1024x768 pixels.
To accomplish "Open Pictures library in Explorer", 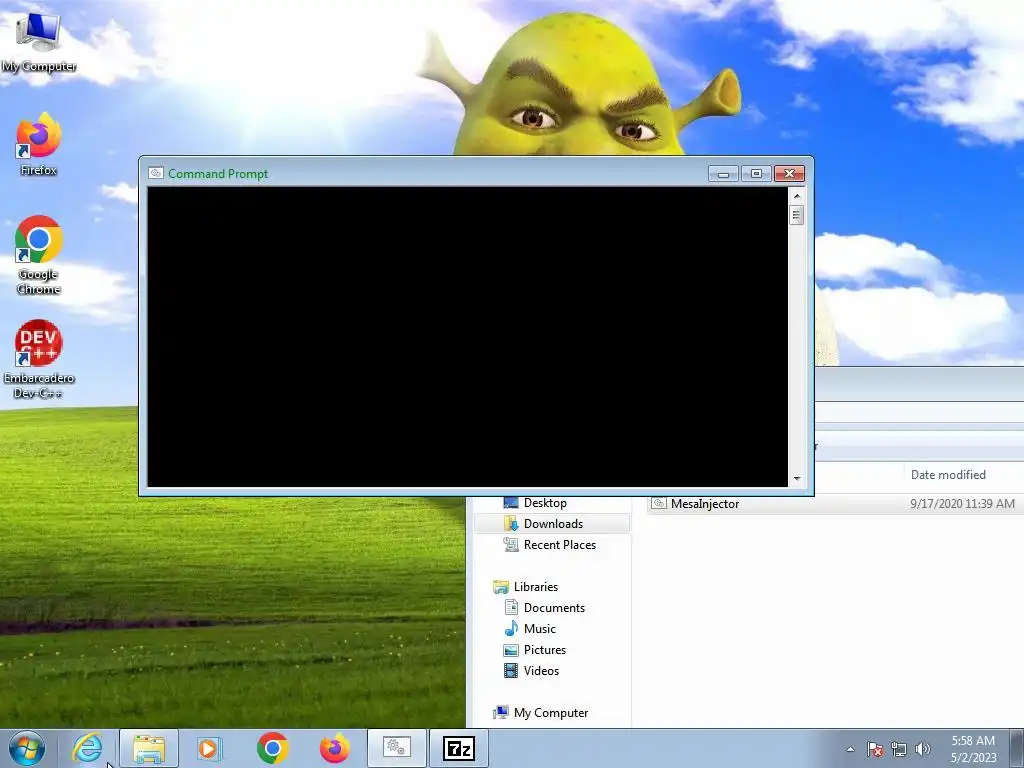I will coord(535,650).
